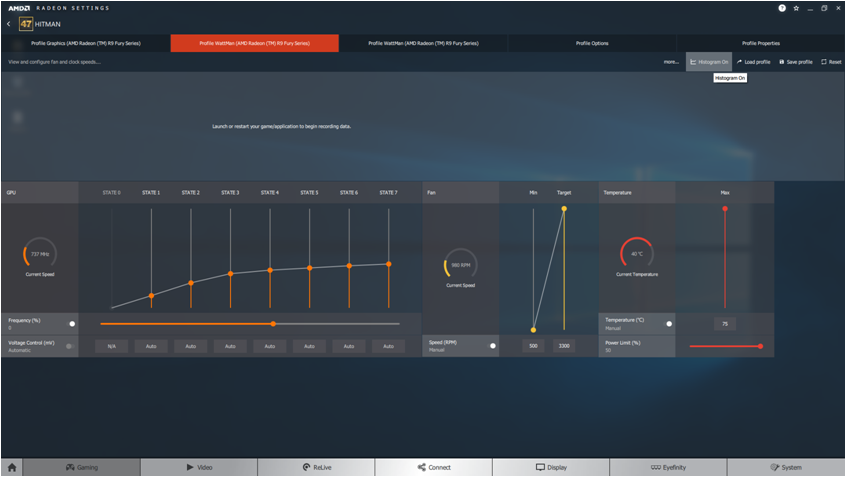Click the STATE 4 frequency point
The width and height of the screenshot is (846, 477).
click(270, 270)
